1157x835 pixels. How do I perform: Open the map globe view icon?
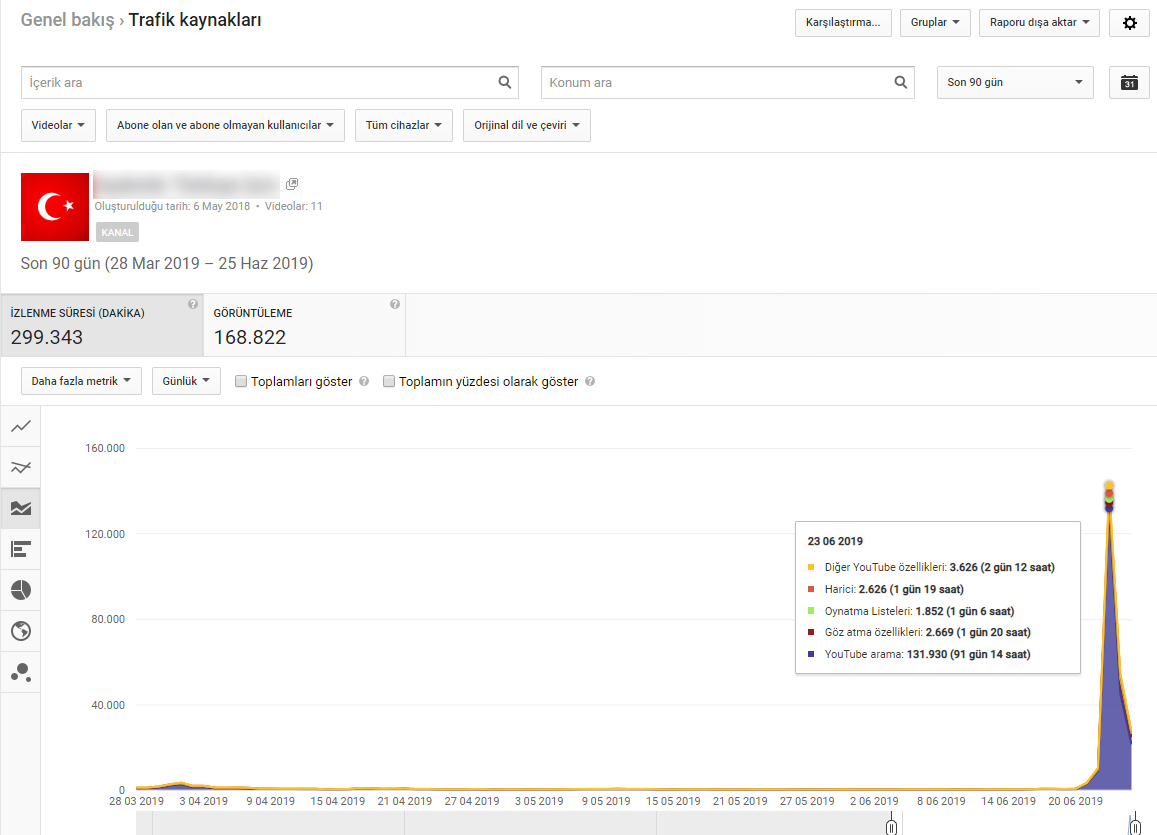click(x=21, y=631)
